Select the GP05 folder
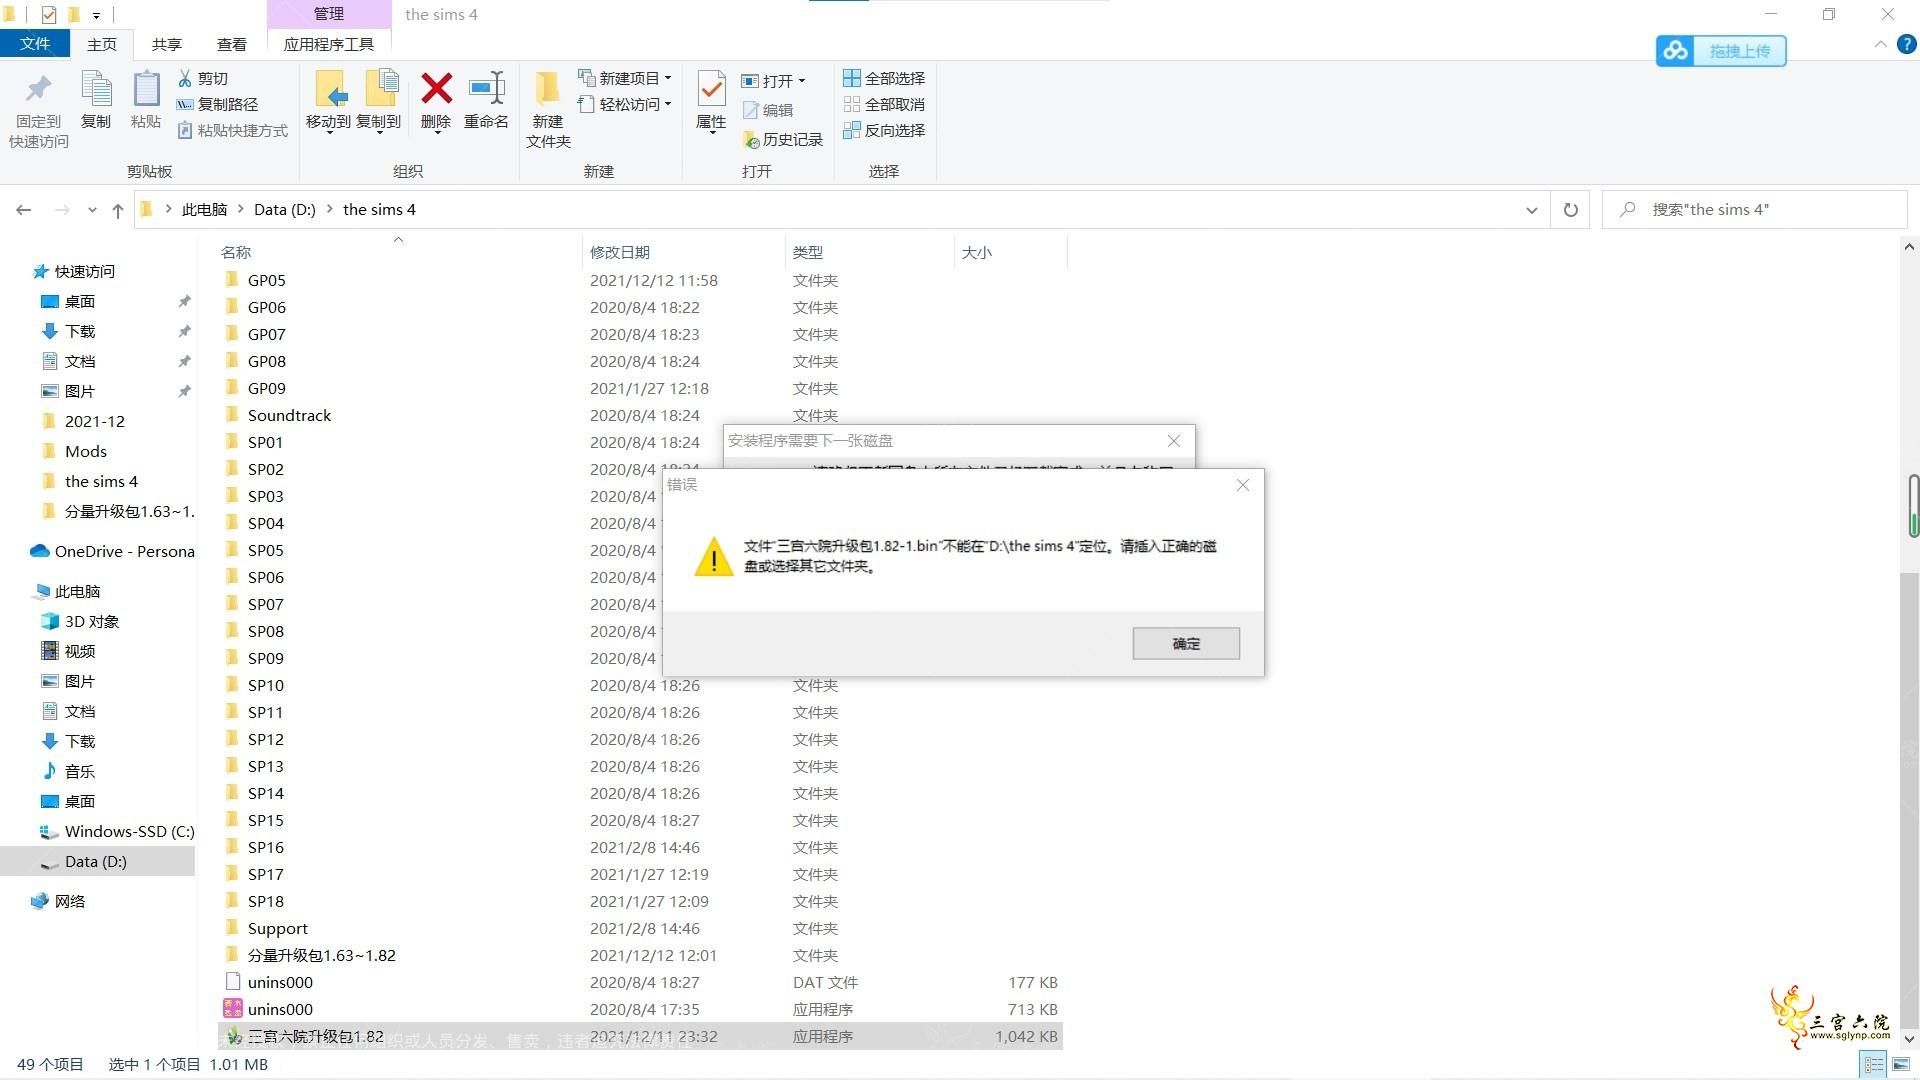Viewport: 1920px width, 1080px height. pyautogui.click(x=266, y=280)
